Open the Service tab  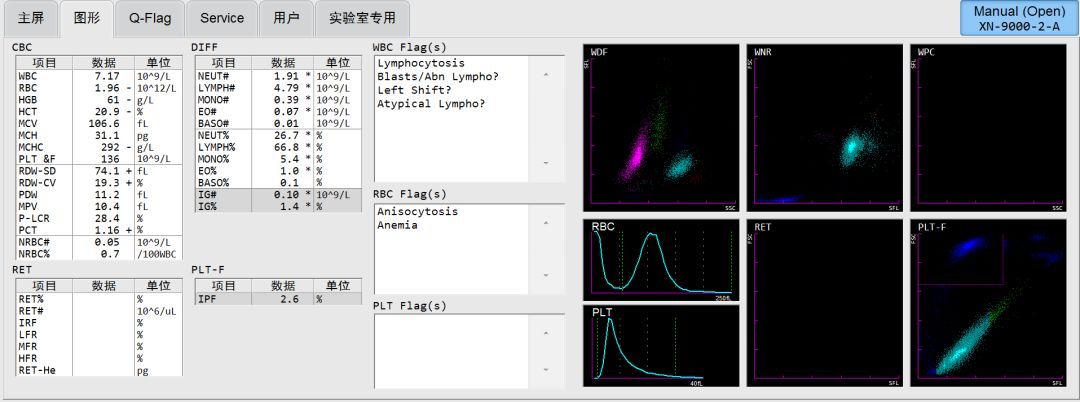[222, 19]
